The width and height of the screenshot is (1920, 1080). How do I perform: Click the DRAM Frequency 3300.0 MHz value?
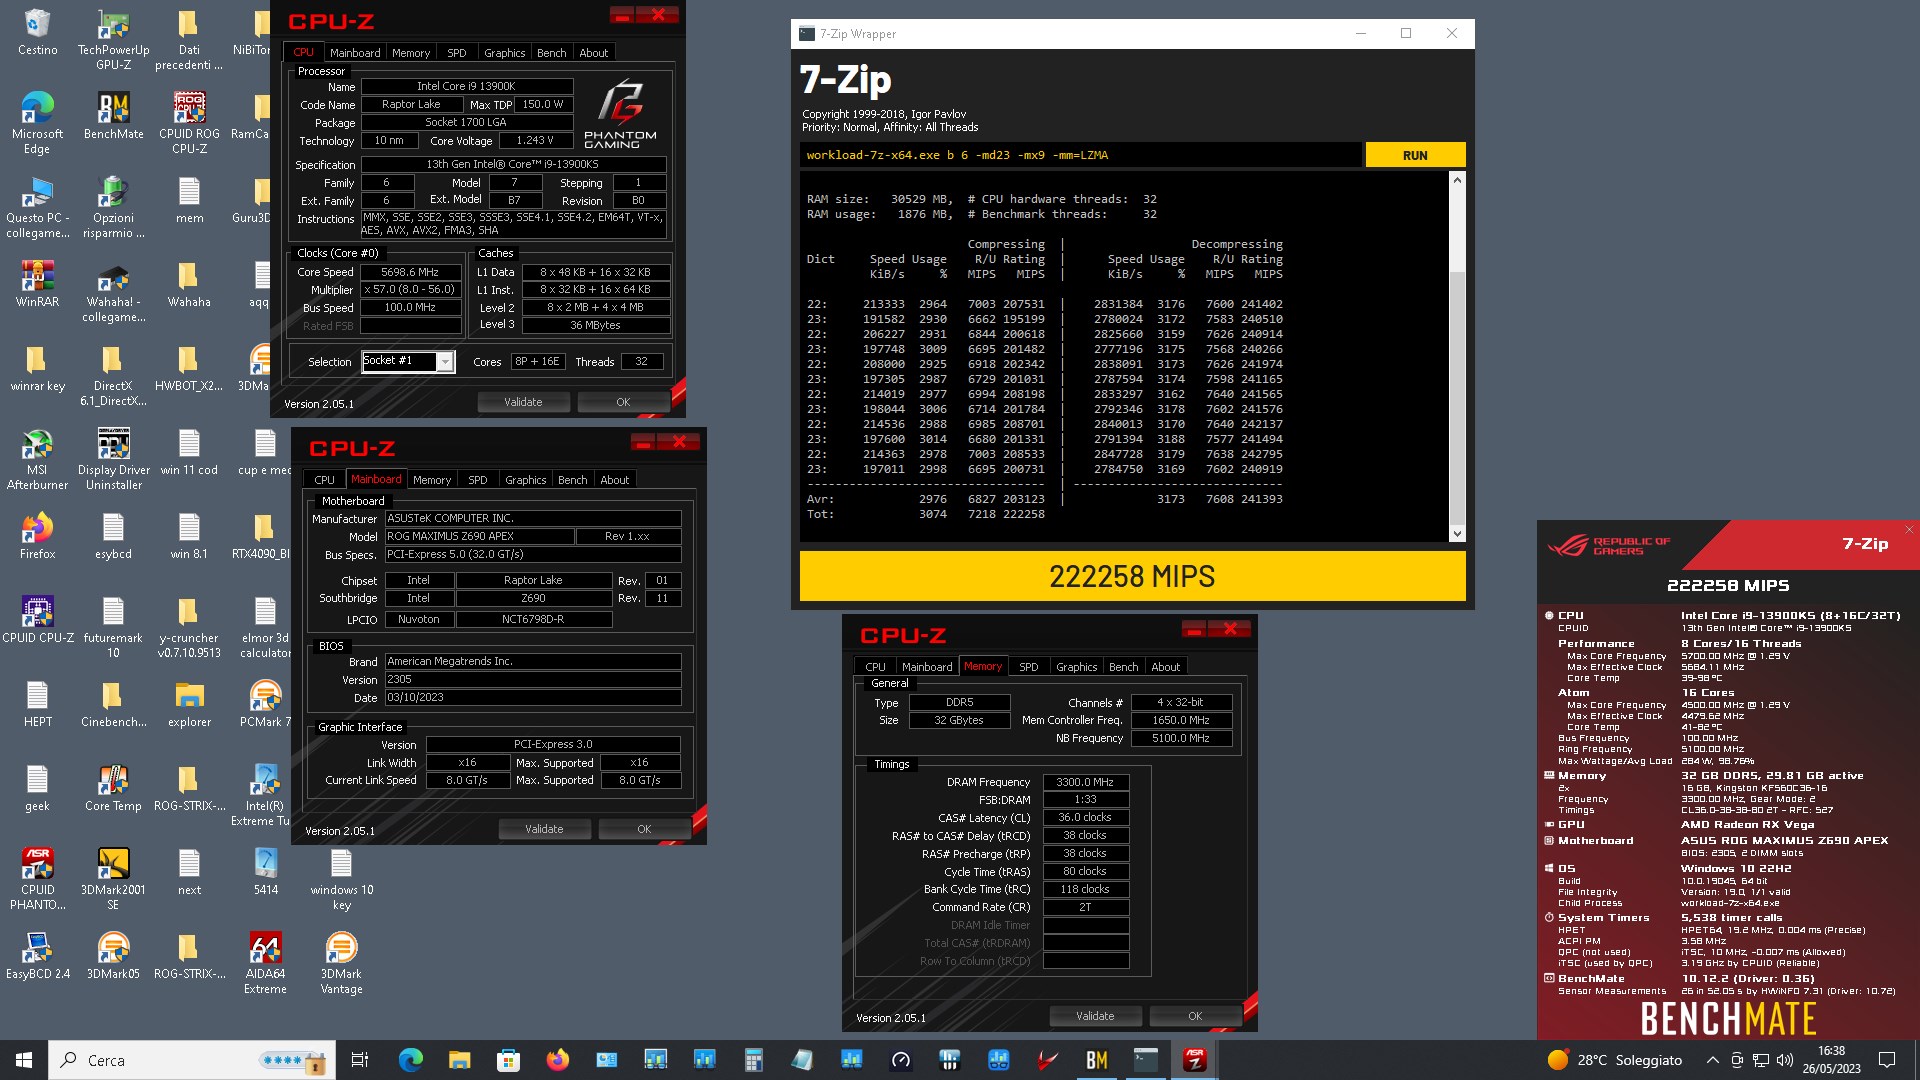[1085, 782]
